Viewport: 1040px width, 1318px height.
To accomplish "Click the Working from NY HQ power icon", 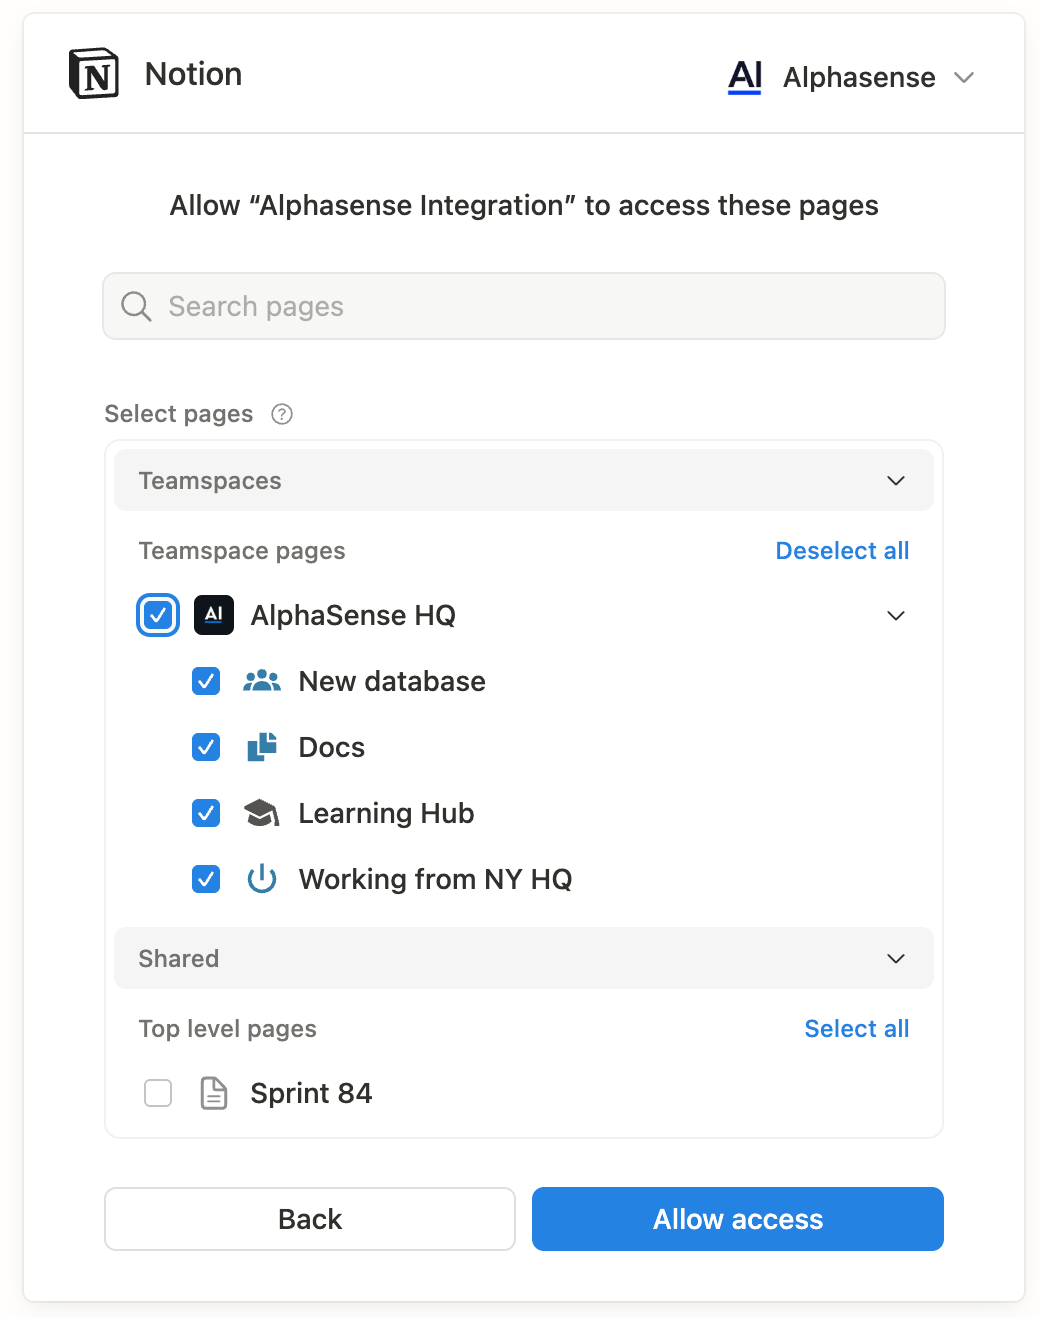I will 262,879.
